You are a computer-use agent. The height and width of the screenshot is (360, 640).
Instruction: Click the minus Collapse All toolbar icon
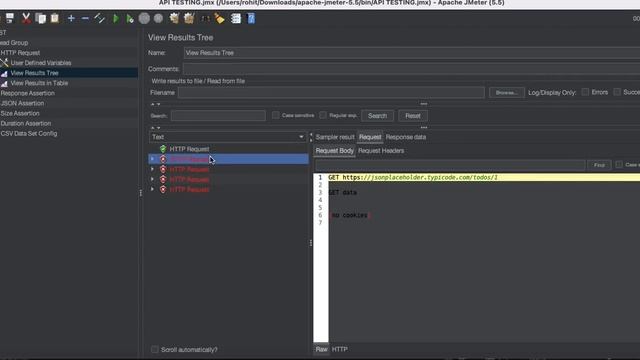coord(85,18)
